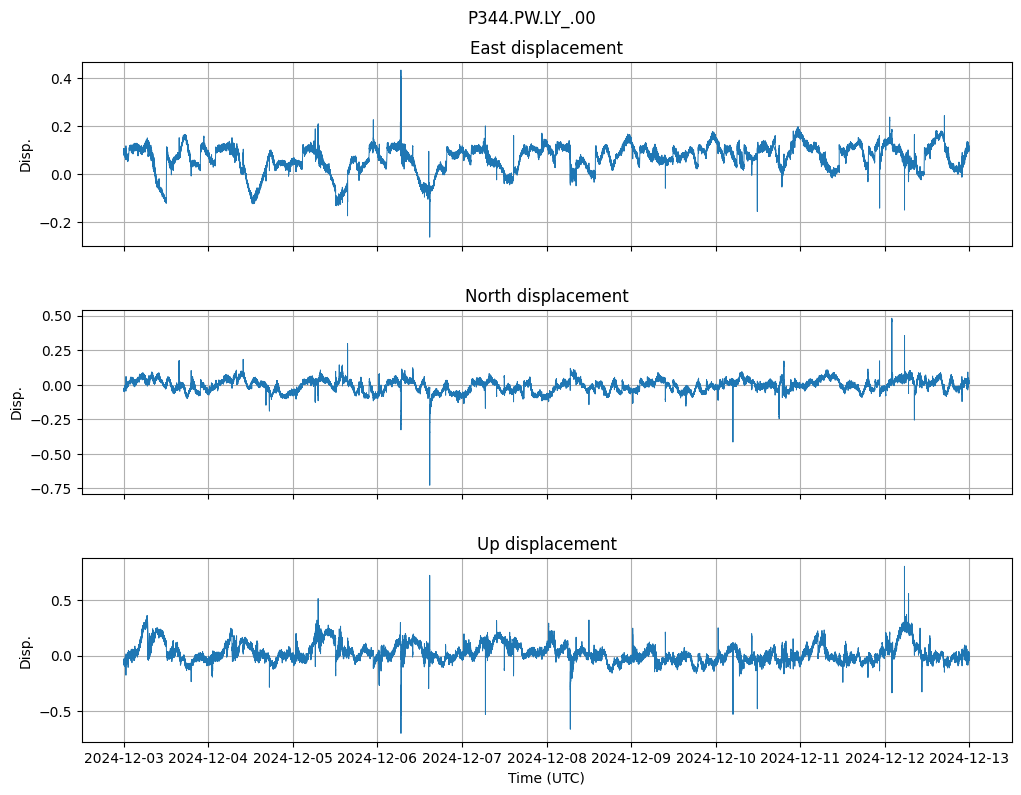The height and width of the screenshot is (795, 1021).
Task: Select the 2024-12-06 date tick label
Action: point(377,759)
